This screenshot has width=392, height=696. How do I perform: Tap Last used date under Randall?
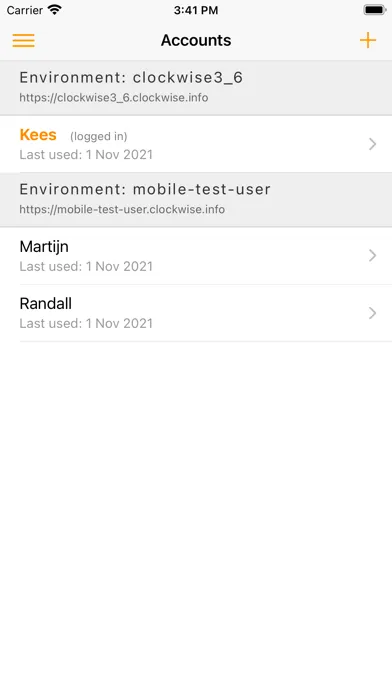[x=86, y=324]
